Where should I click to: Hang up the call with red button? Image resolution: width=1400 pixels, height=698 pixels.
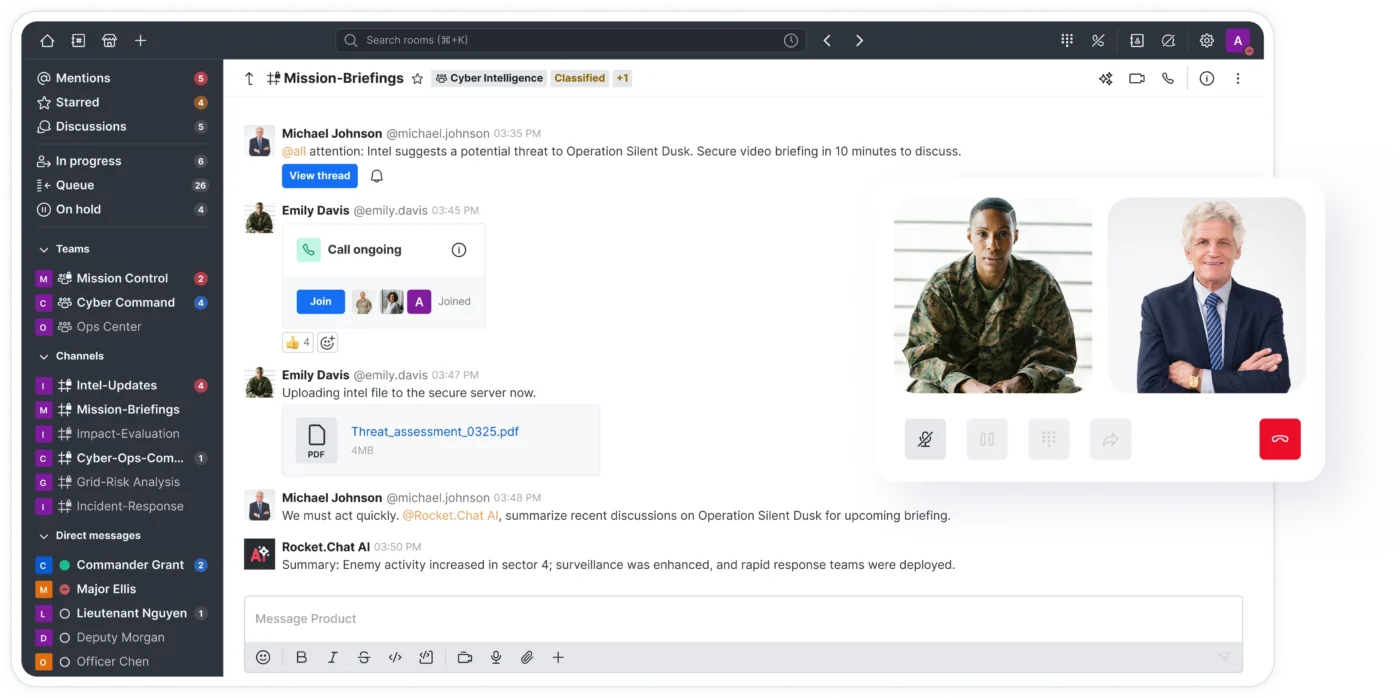click(x=1280, y=439)
